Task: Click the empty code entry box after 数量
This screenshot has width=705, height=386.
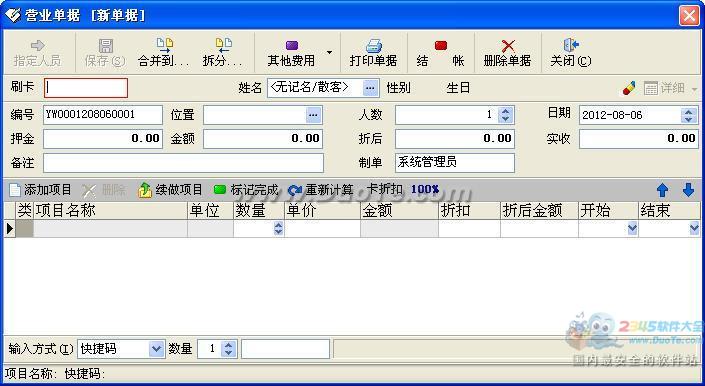Action: (x=286, y=349)
